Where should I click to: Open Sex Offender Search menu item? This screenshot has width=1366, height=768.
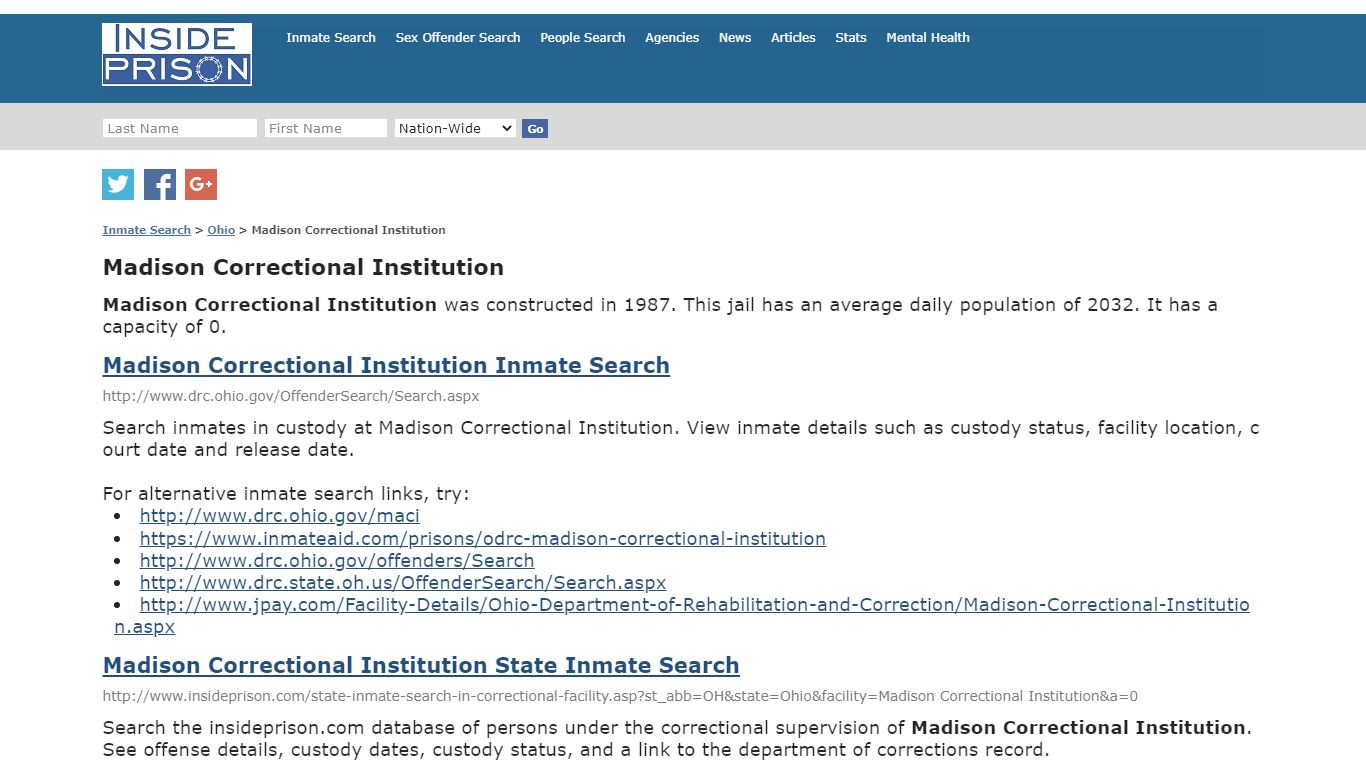[x=458, y=37]
